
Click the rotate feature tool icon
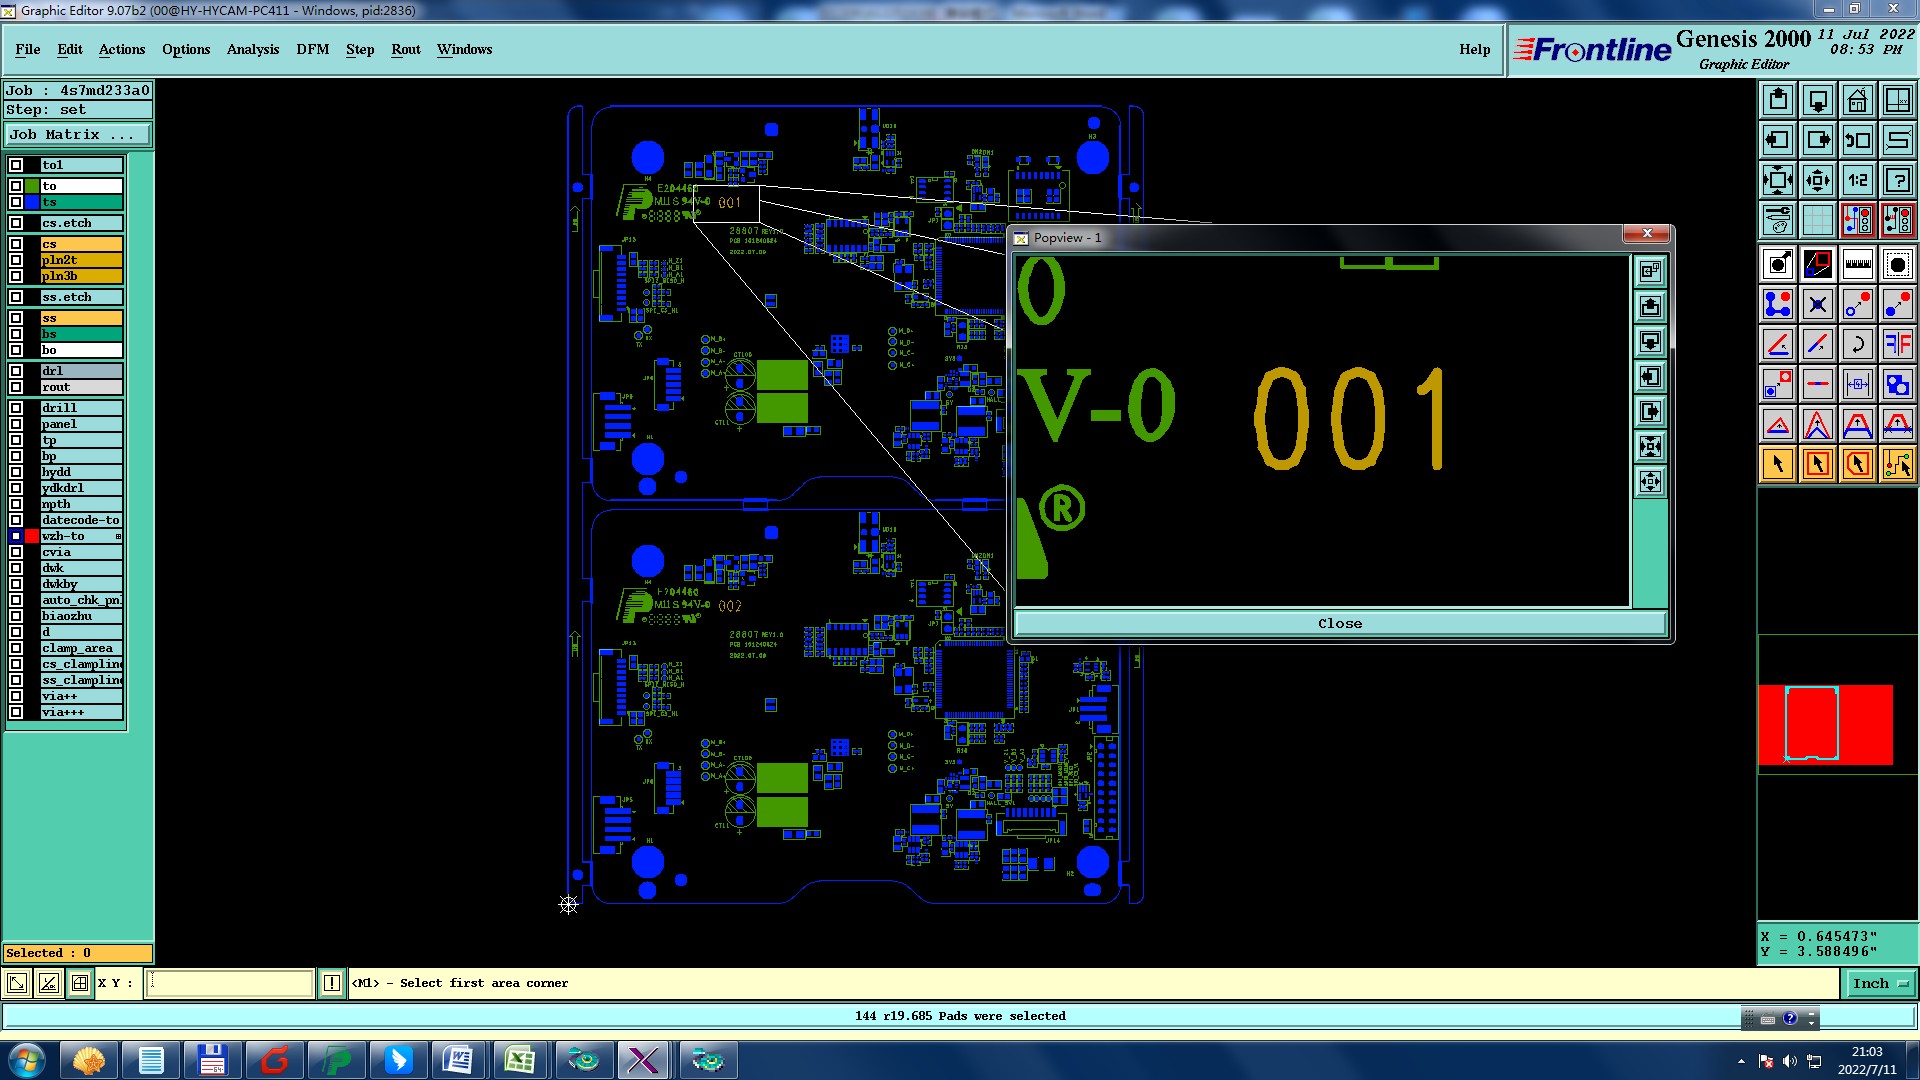tap(1857, 344)
